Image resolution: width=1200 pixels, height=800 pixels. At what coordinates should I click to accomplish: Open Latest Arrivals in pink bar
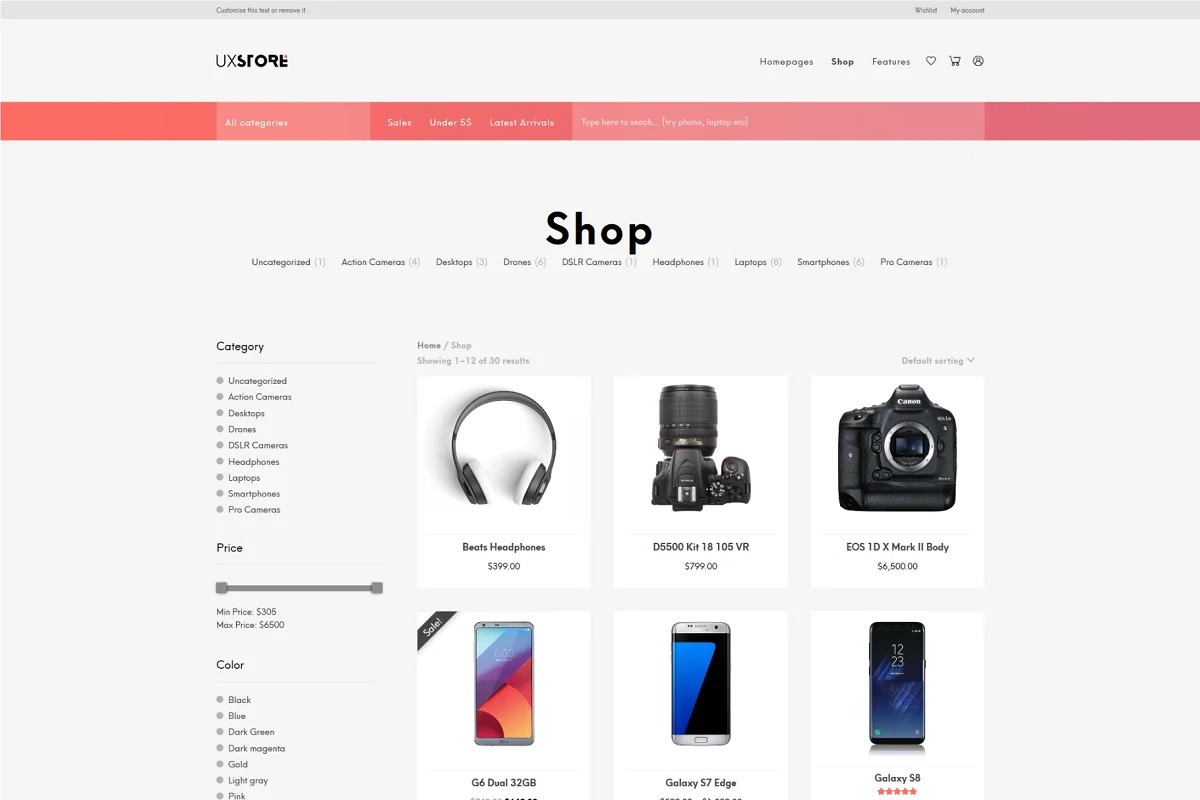521,122
